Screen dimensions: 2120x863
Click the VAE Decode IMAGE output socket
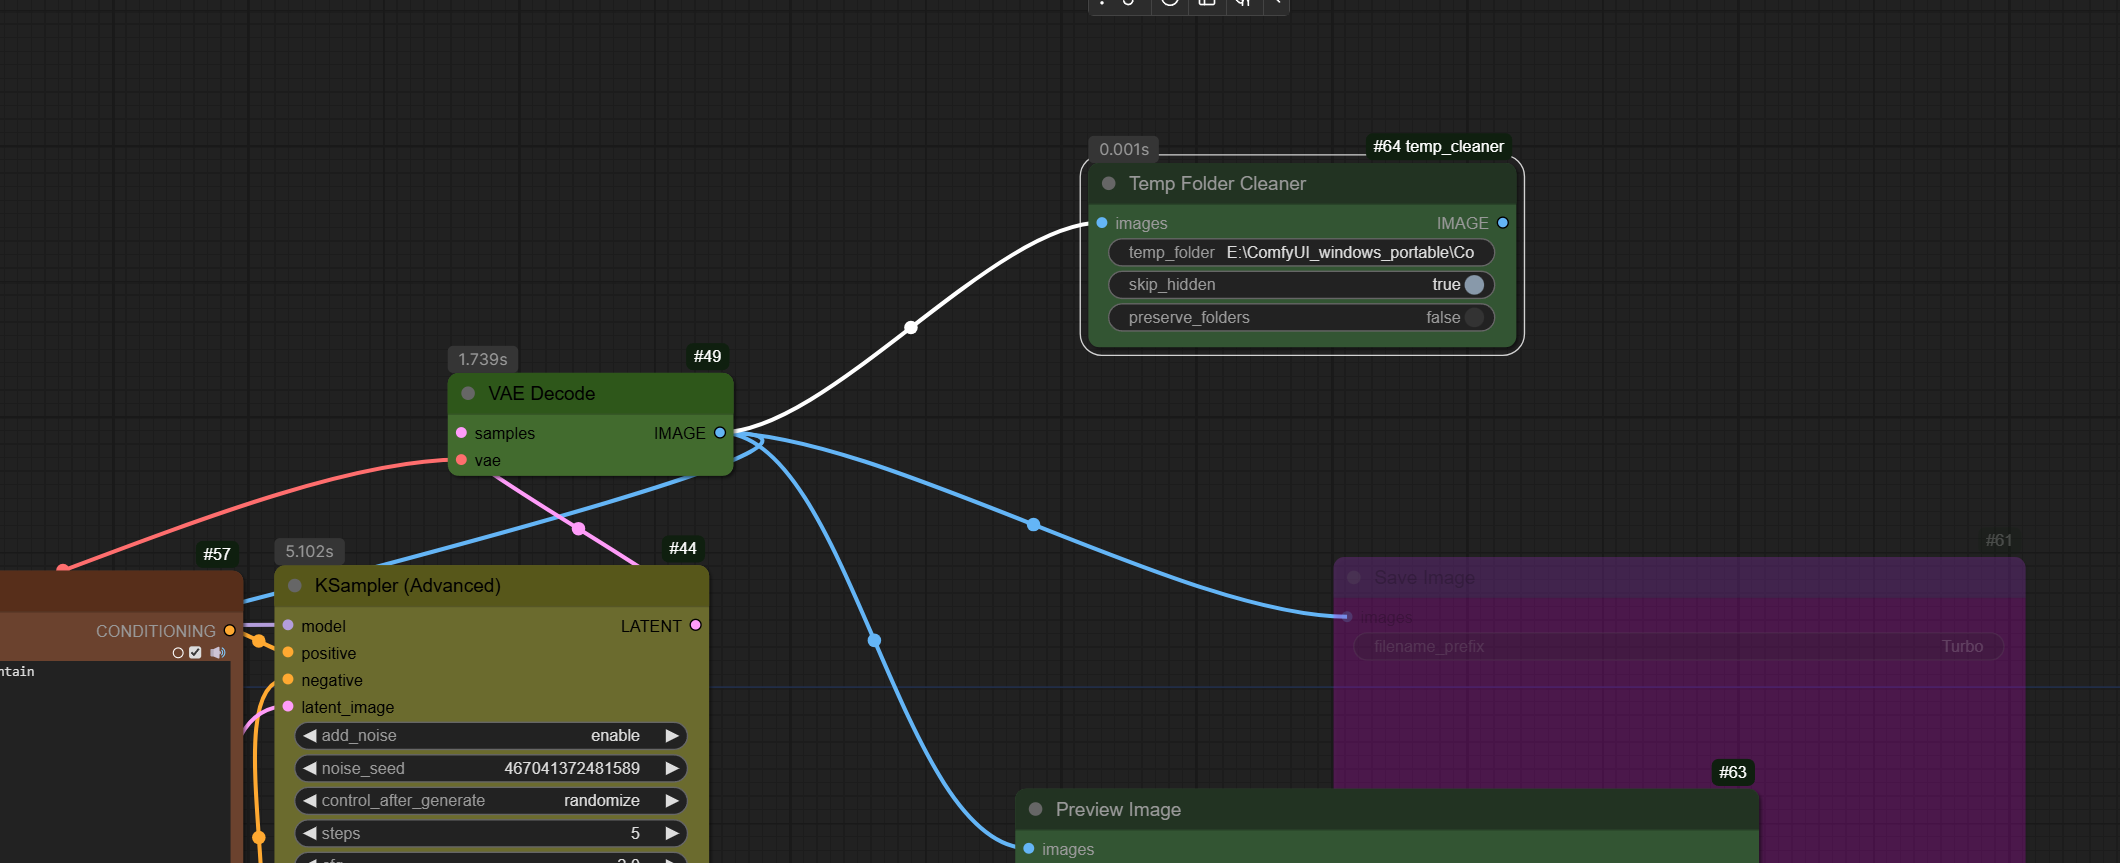coord(719,433)
